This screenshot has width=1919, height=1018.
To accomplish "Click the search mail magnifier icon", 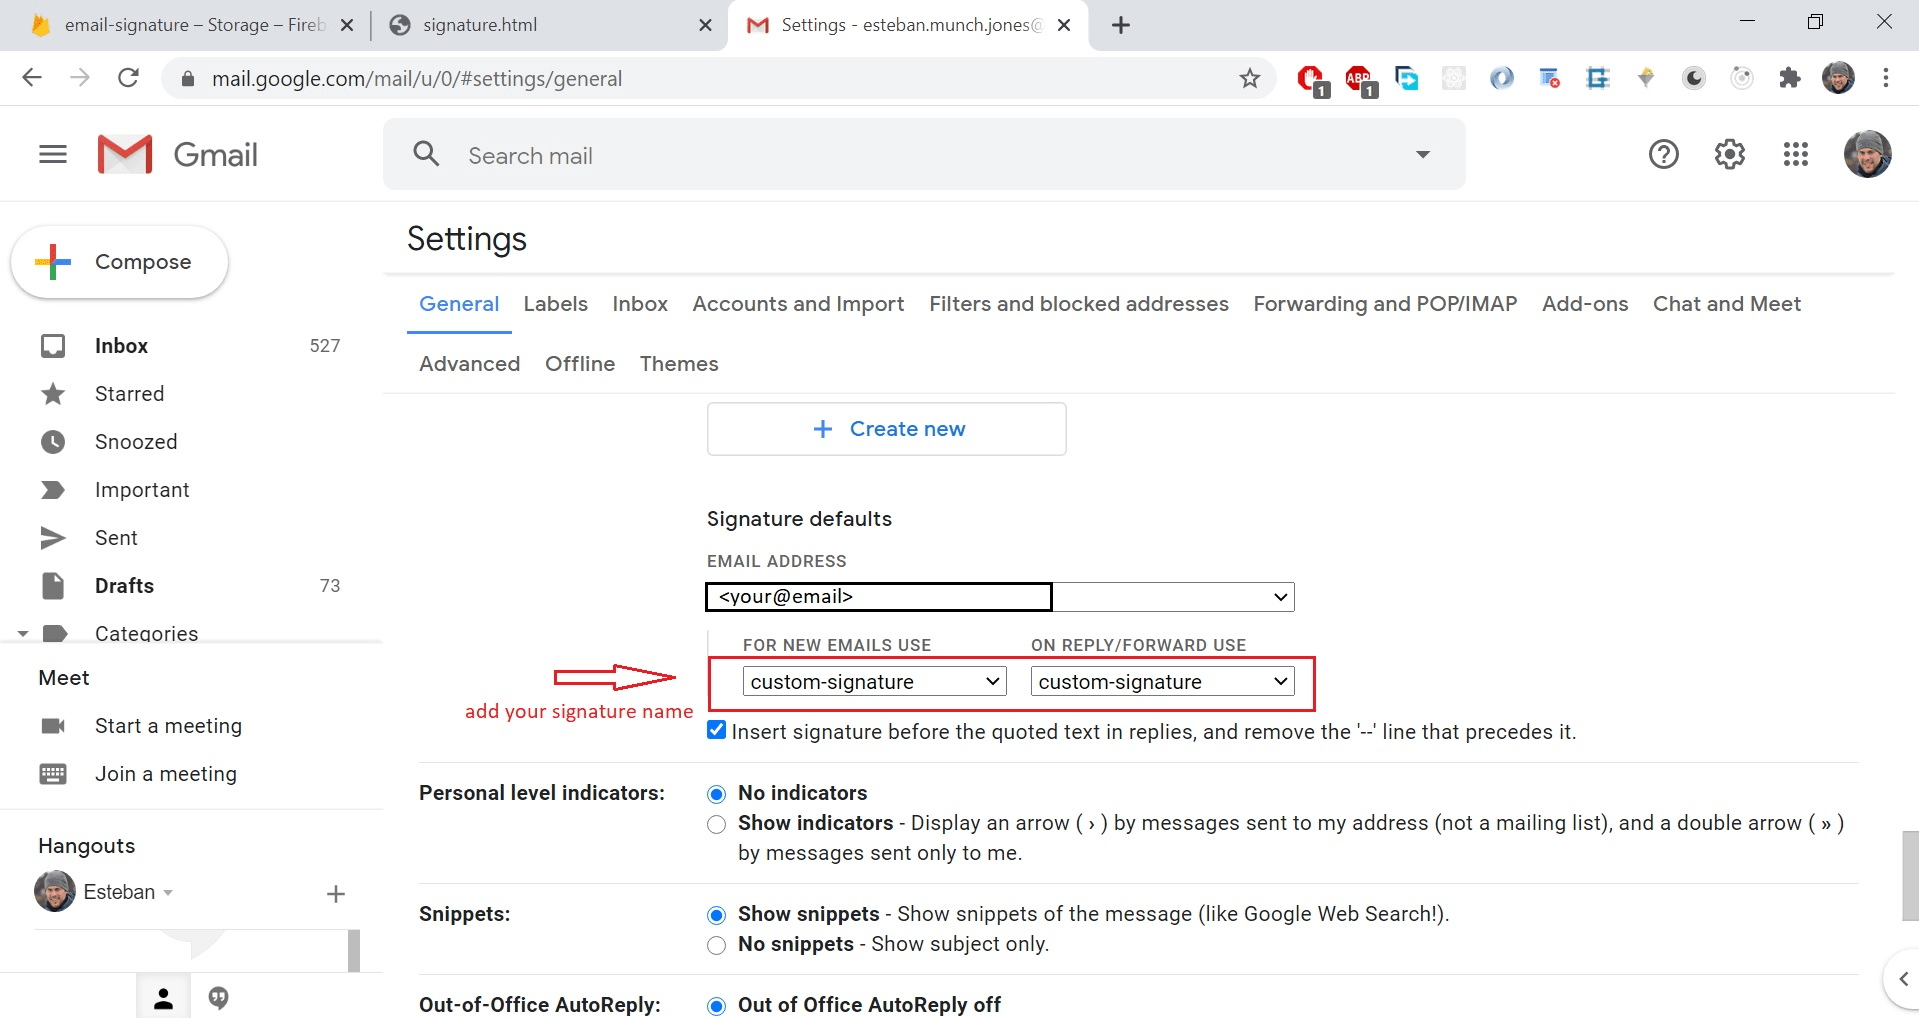I will coord(426,153).
